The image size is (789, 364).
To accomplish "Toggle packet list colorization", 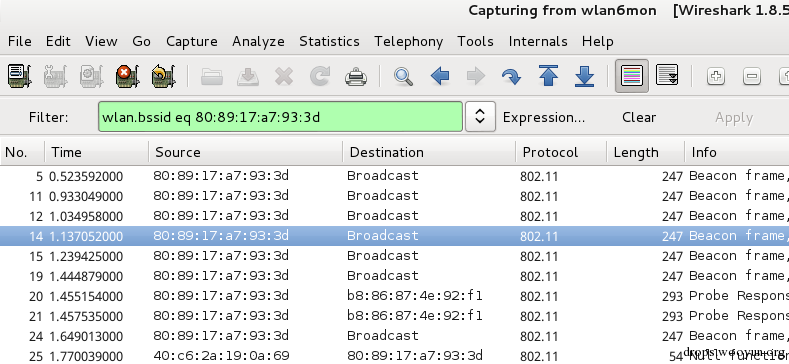I will (632, 76).
